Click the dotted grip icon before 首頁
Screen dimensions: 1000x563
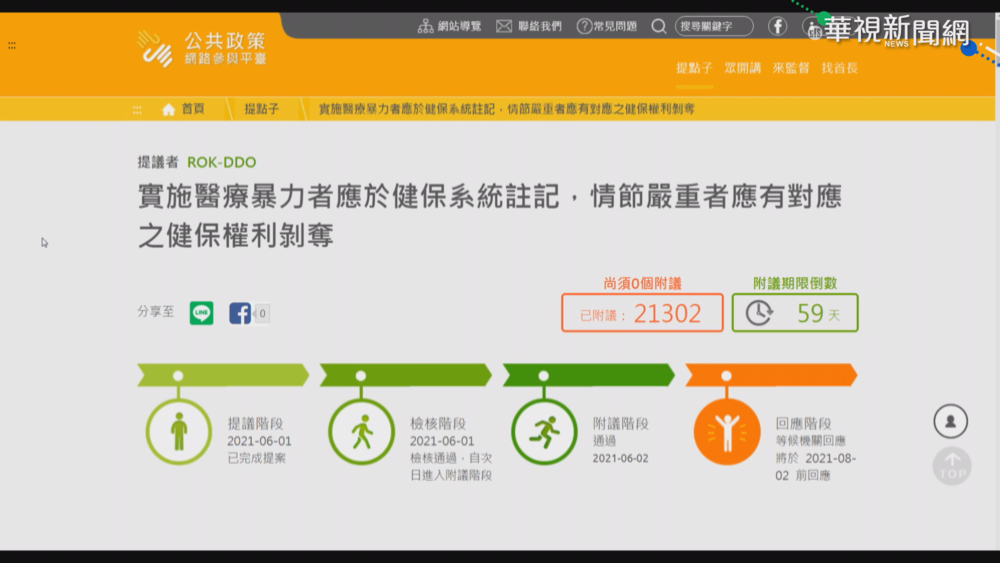(x=137, y=110)
